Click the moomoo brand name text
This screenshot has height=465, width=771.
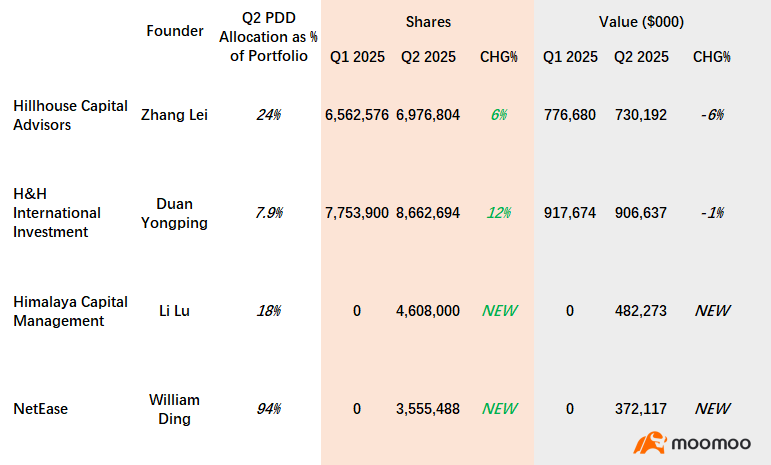click(711, 443)
